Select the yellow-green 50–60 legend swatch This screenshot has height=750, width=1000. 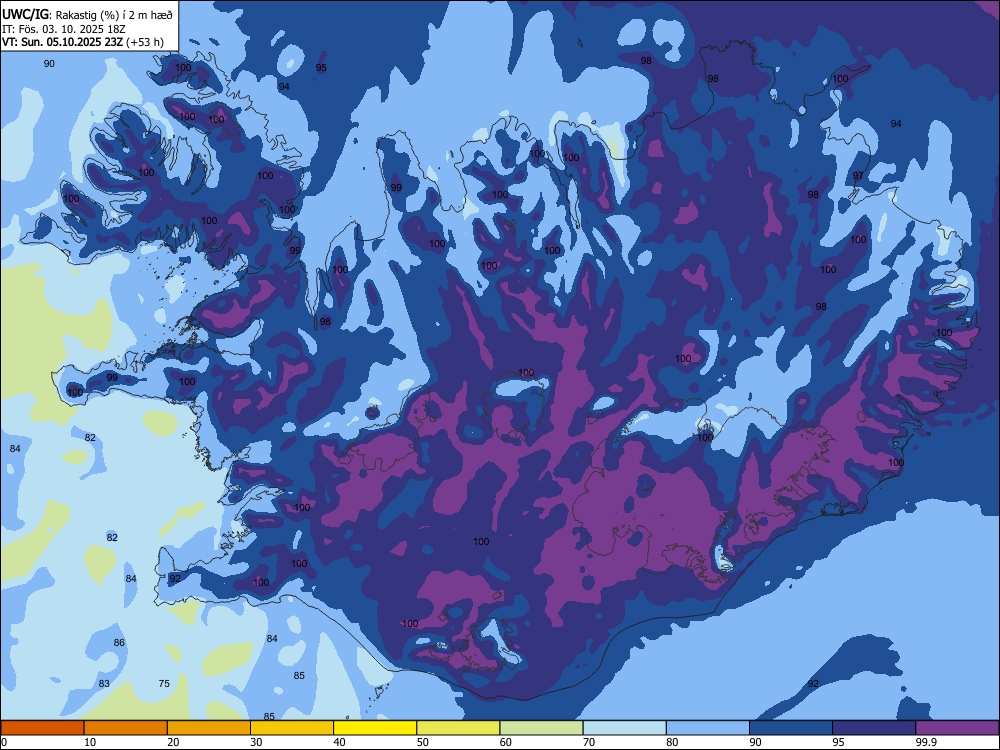(458, 728)
